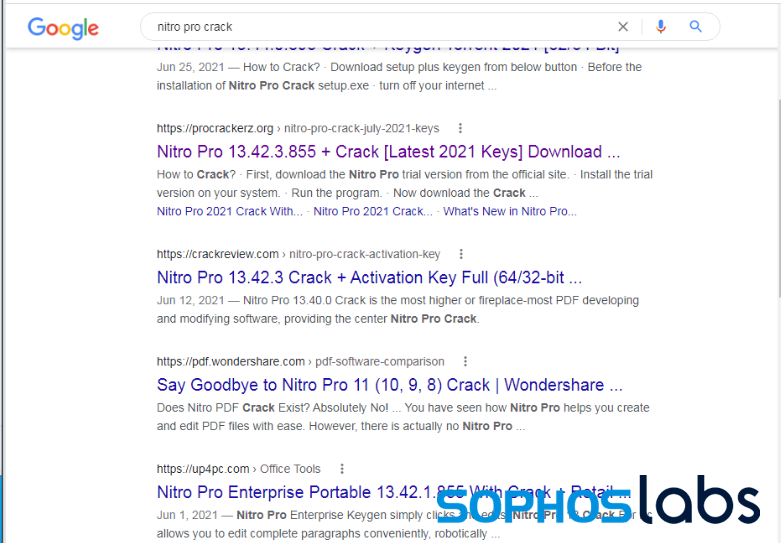Start voice search with microphone icon
Viewport: 781px width, 543px height.
tap(660, 26)
